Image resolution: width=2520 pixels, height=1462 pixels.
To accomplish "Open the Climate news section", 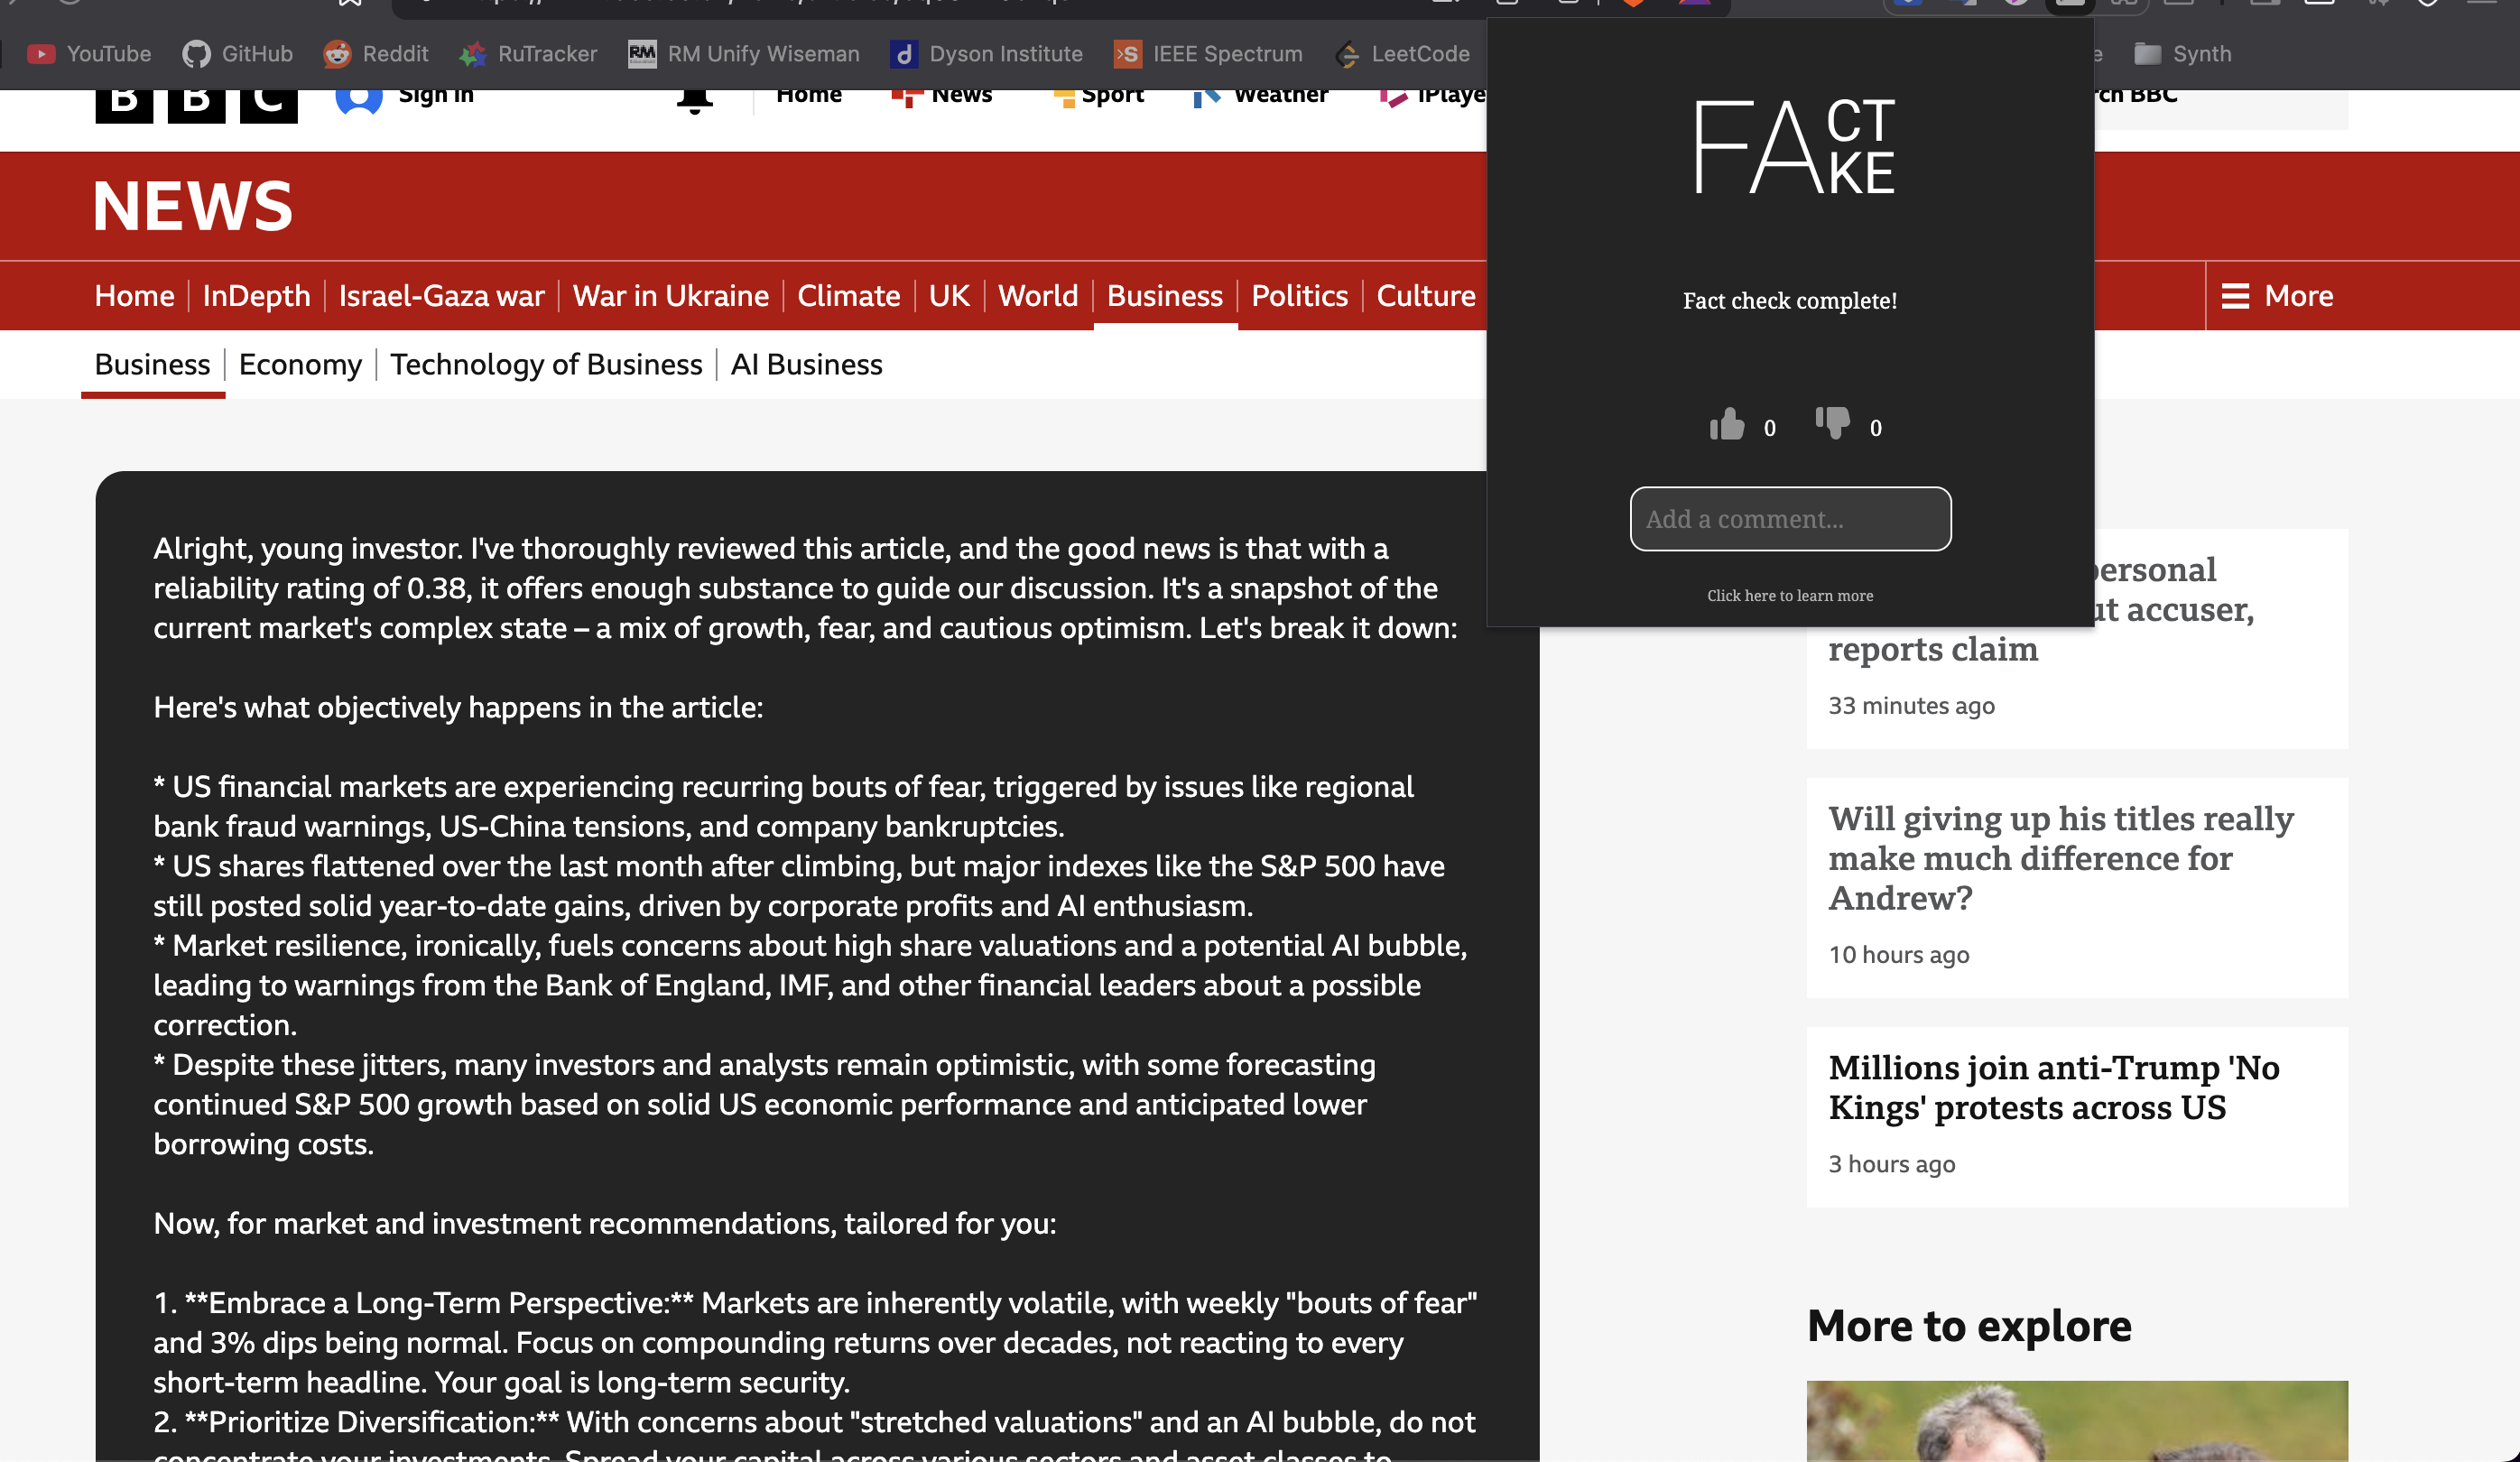I will 848,296.
